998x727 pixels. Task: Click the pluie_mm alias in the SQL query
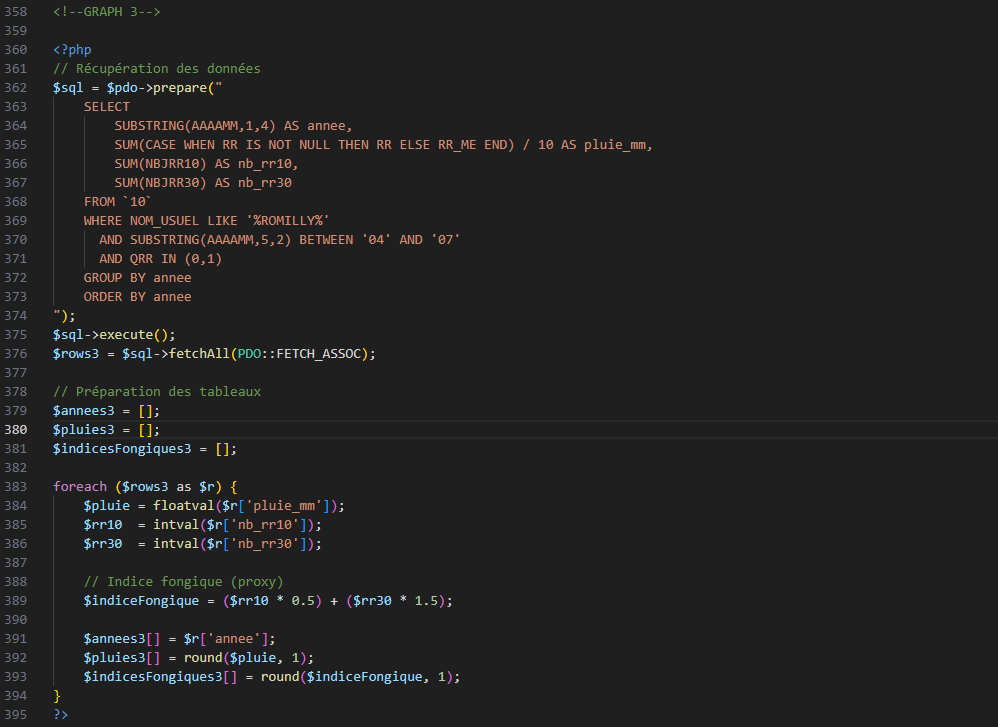(x=617, y=144)
